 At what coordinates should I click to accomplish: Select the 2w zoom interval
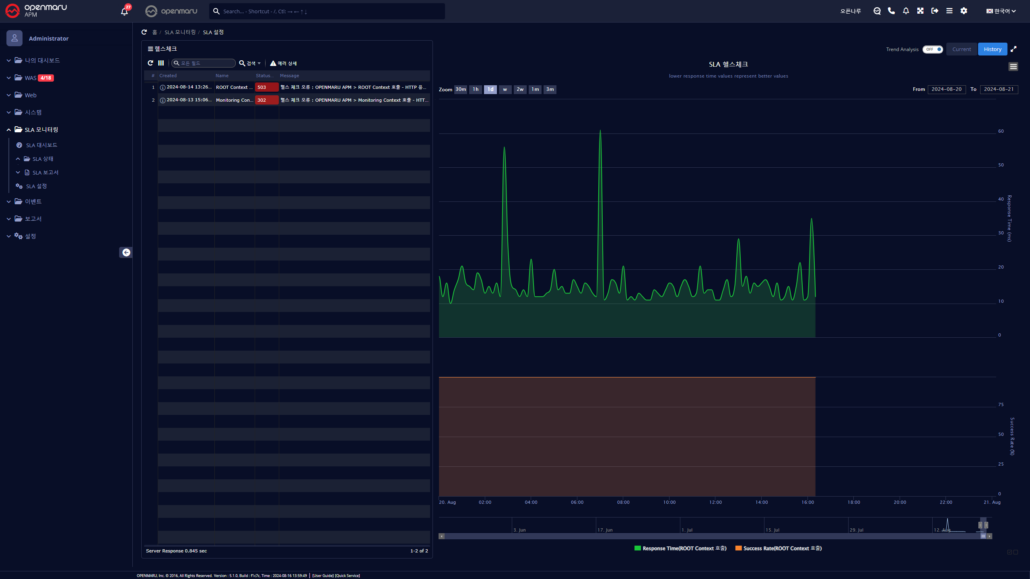(x=518, y=89)
